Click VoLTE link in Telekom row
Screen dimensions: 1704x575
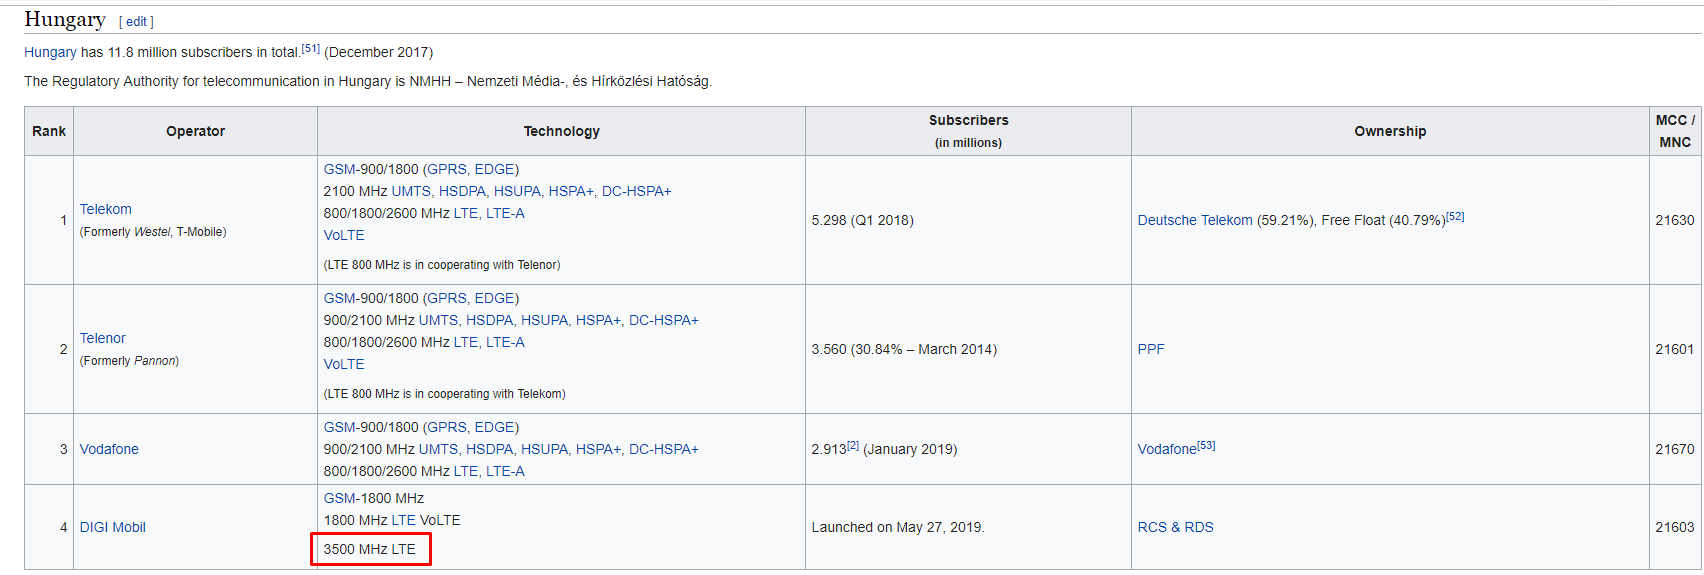(344, 235)
